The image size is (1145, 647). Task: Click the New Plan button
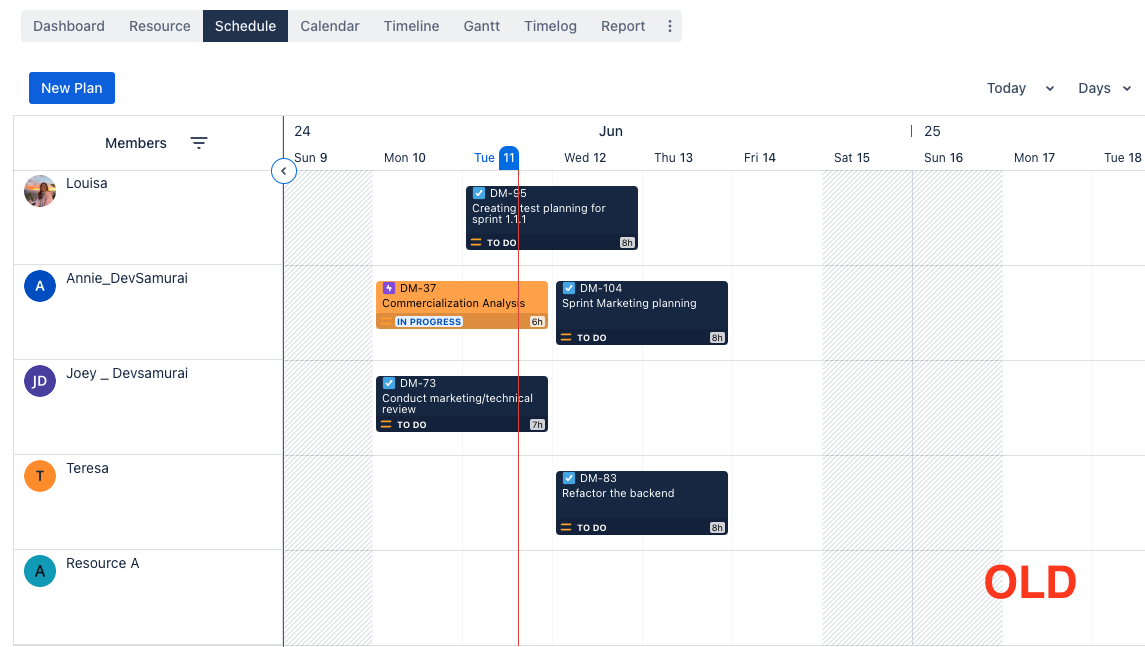72,88
